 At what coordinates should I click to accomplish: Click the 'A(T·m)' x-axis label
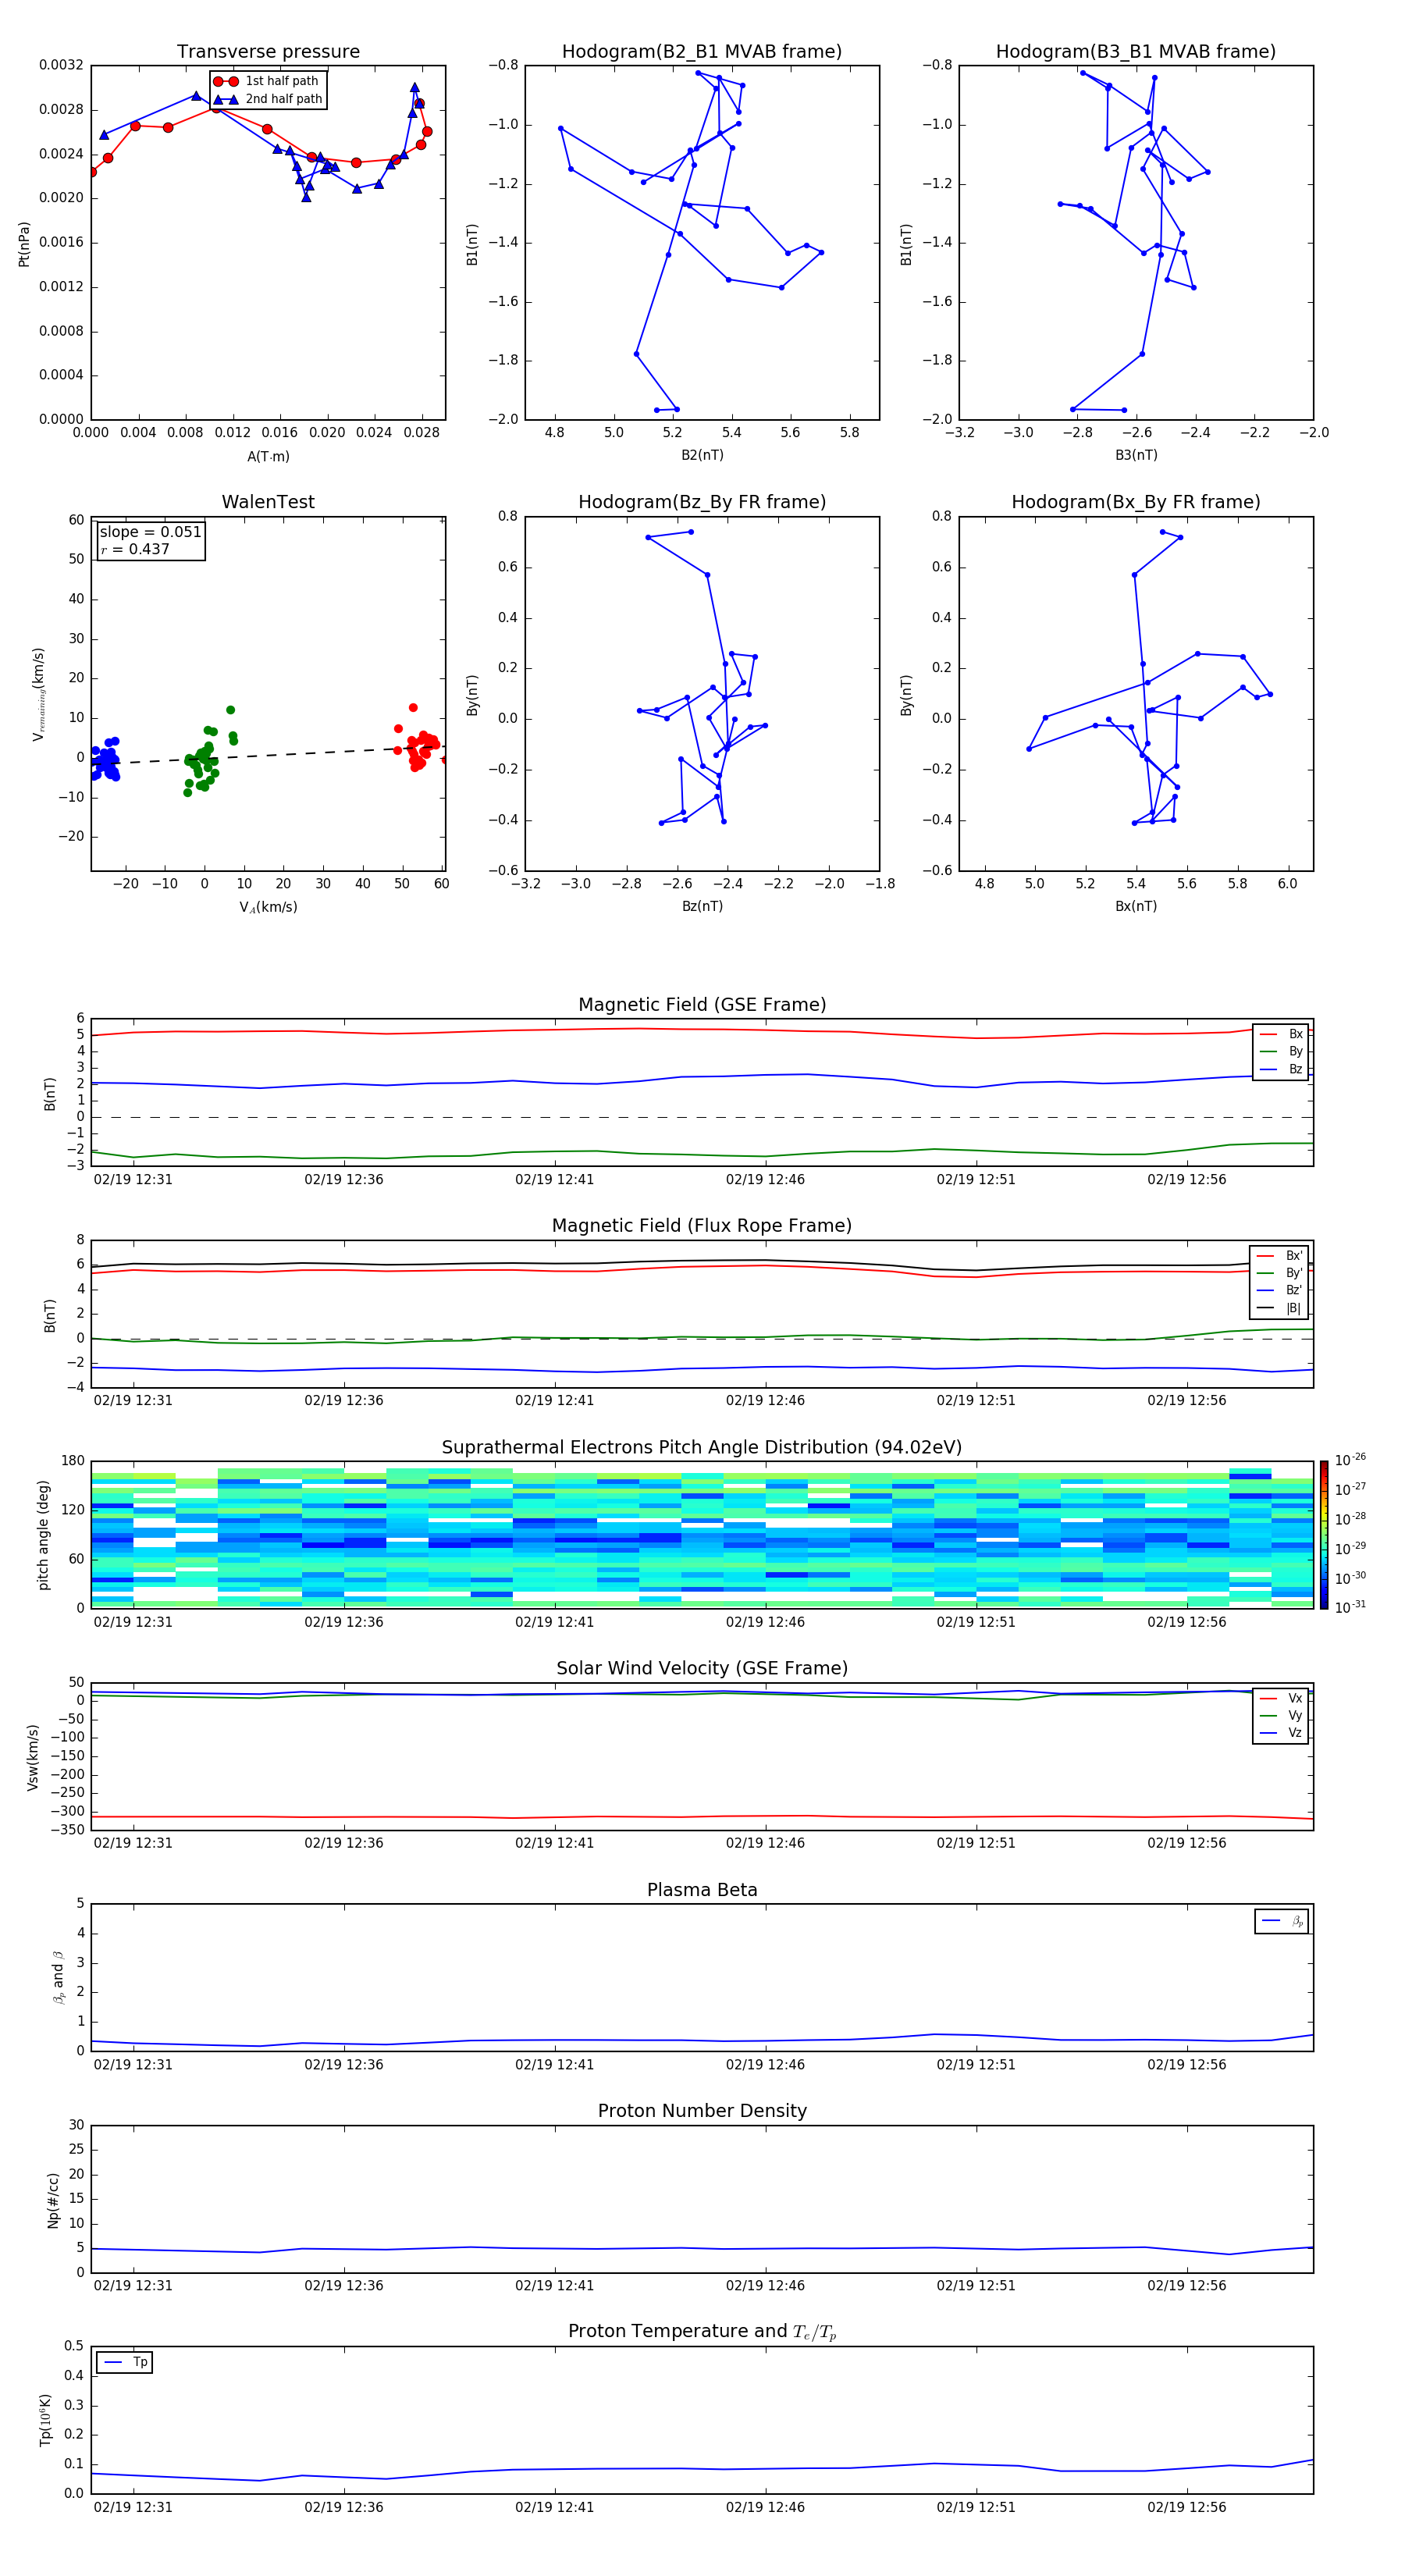pos(268,456)
